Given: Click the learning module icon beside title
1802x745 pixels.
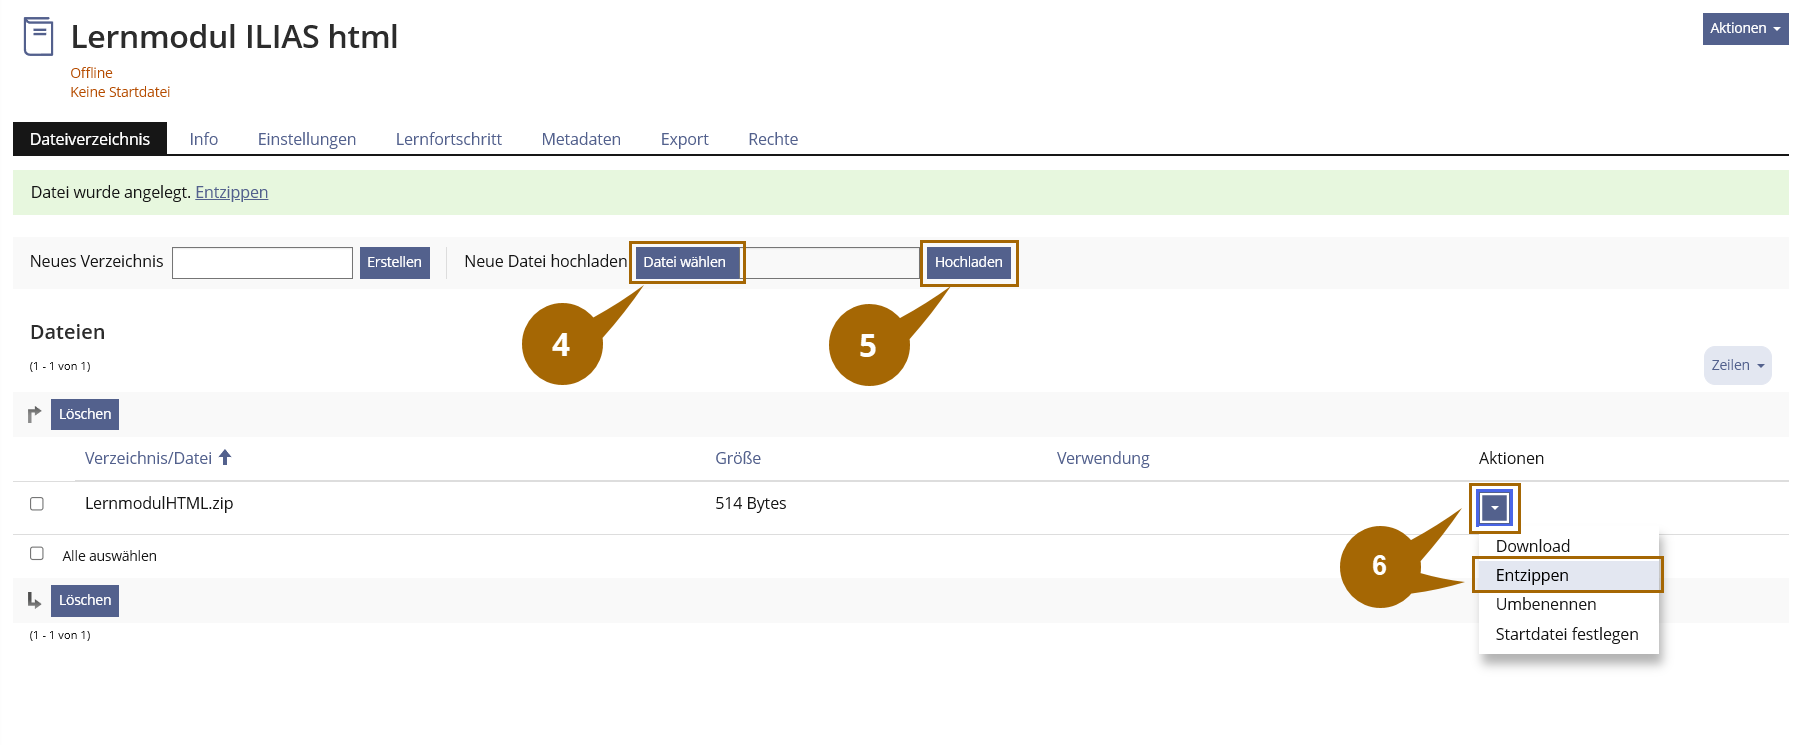Looking at the screenshot, I should tap(38, 36).
